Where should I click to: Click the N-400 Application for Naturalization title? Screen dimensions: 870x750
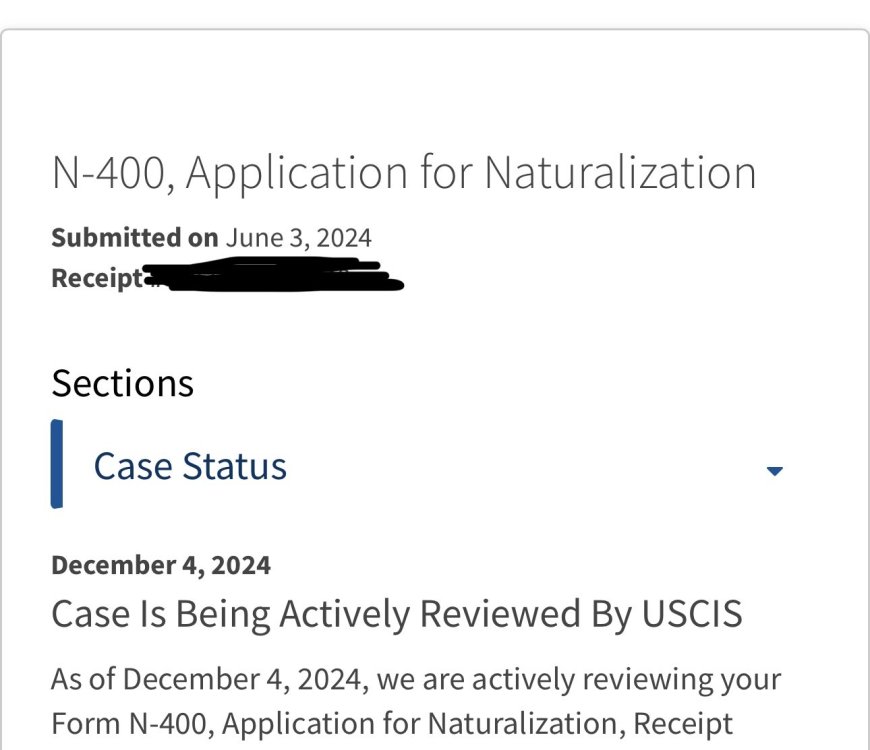coord(403,173)
